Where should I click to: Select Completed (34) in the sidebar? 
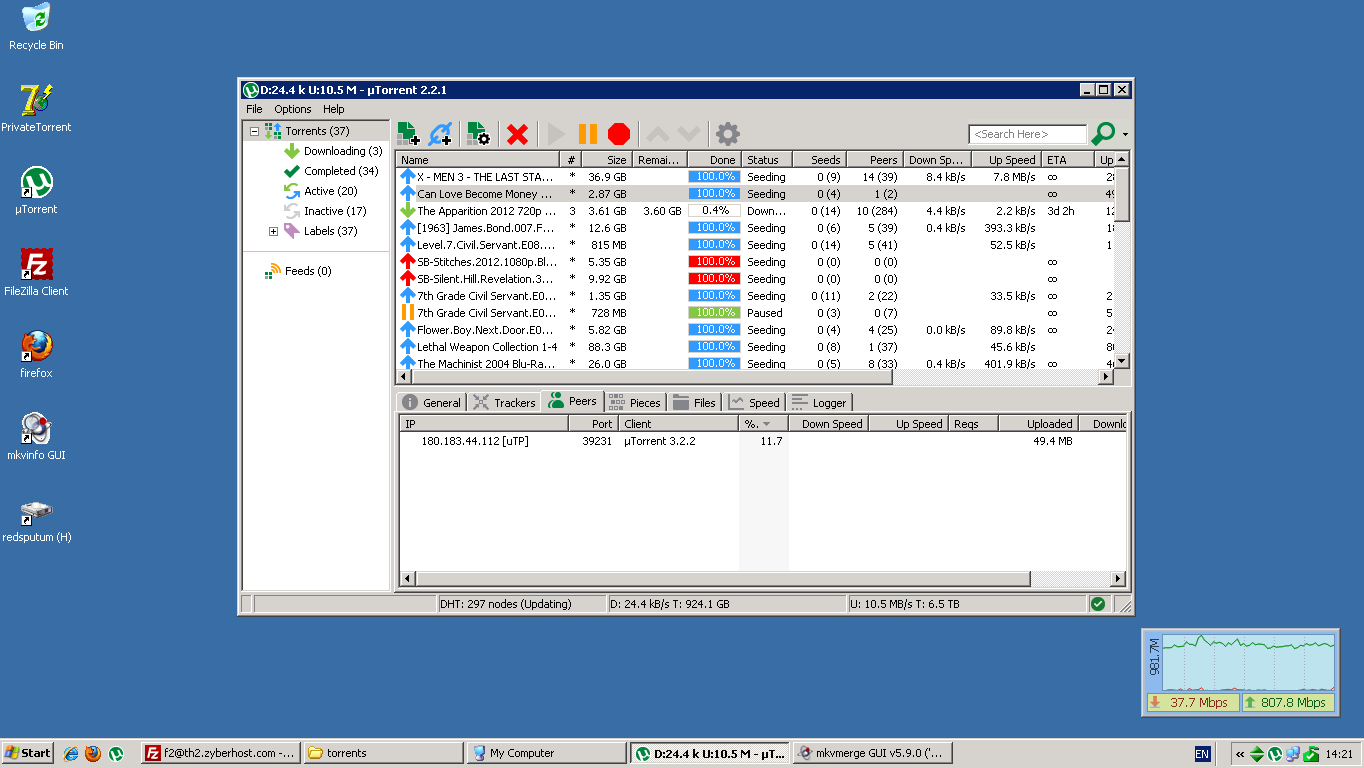[x=341, y=171]
